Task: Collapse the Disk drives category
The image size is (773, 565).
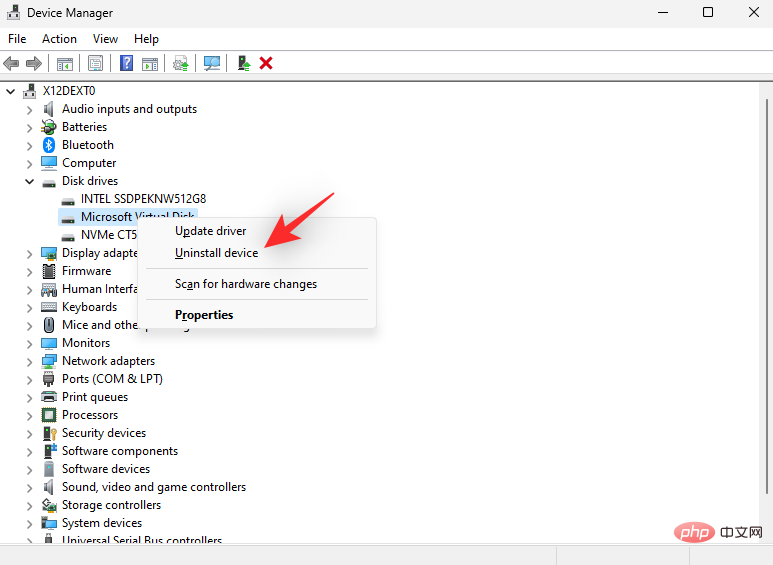Action: pos(30,181)
